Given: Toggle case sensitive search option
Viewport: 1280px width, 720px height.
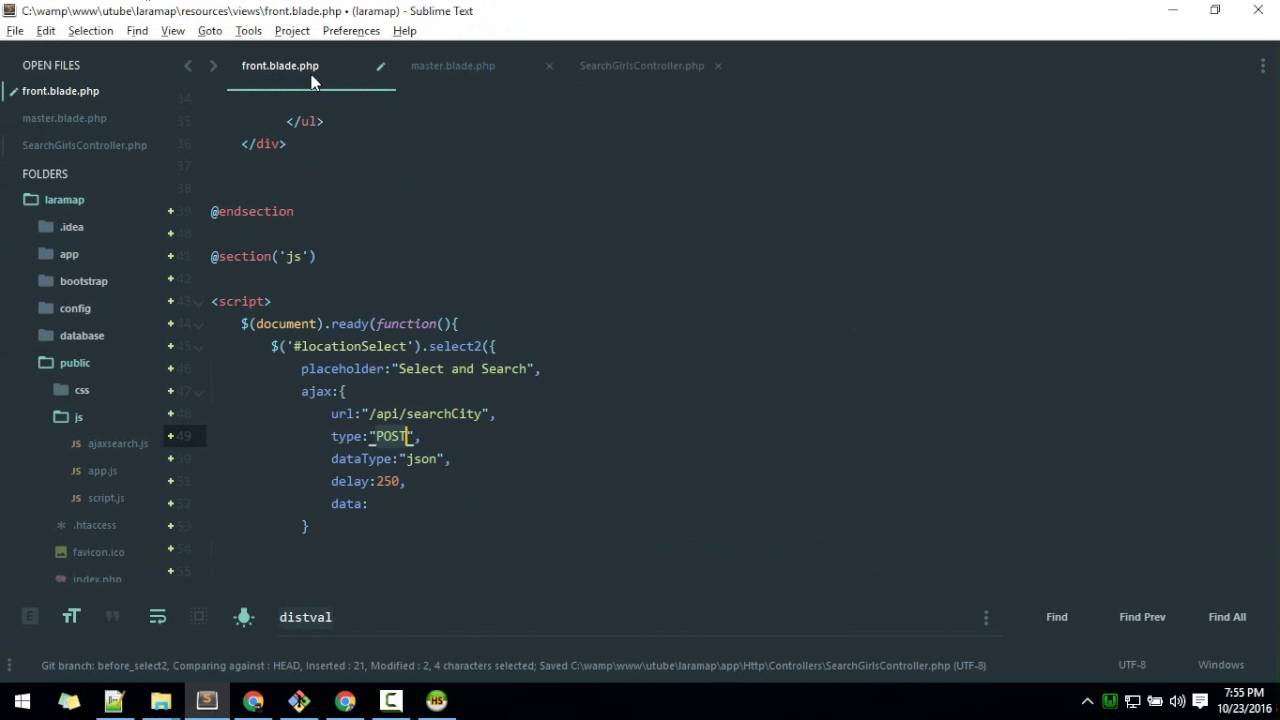Looking at the screenshot, I should [71, 617].
